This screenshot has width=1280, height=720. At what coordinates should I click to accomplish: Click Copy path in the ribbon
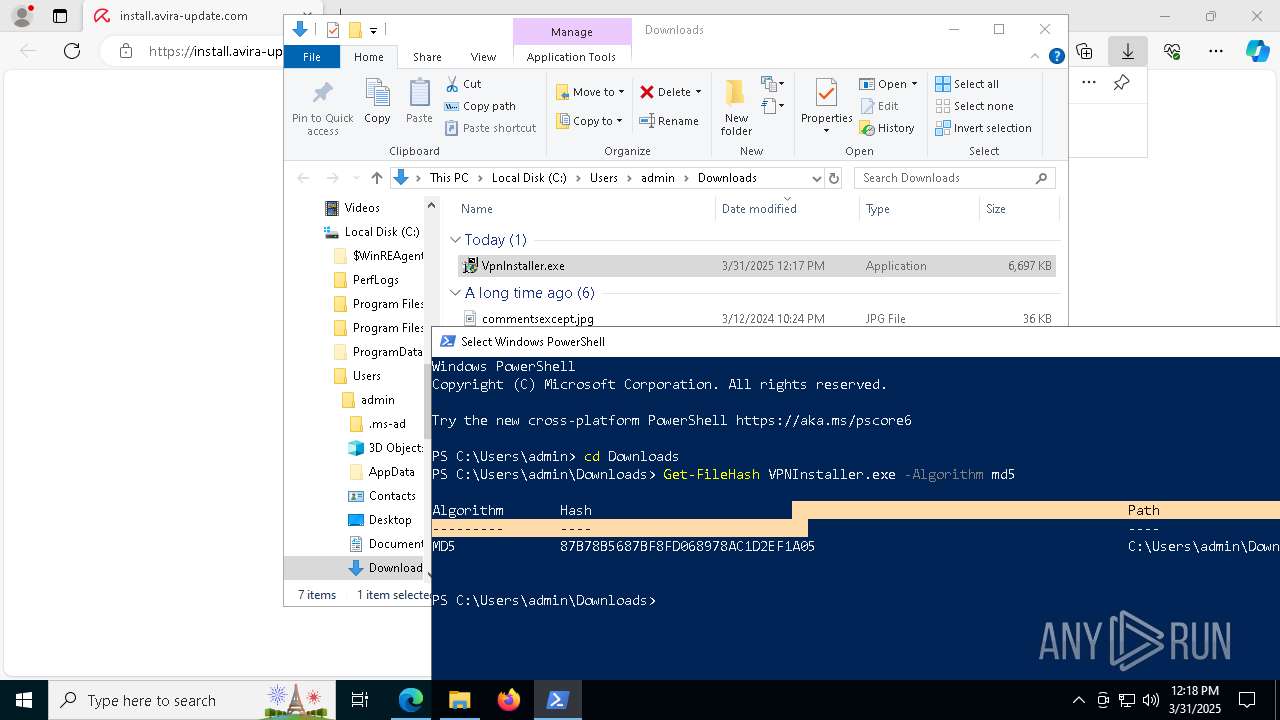point(480,106)
